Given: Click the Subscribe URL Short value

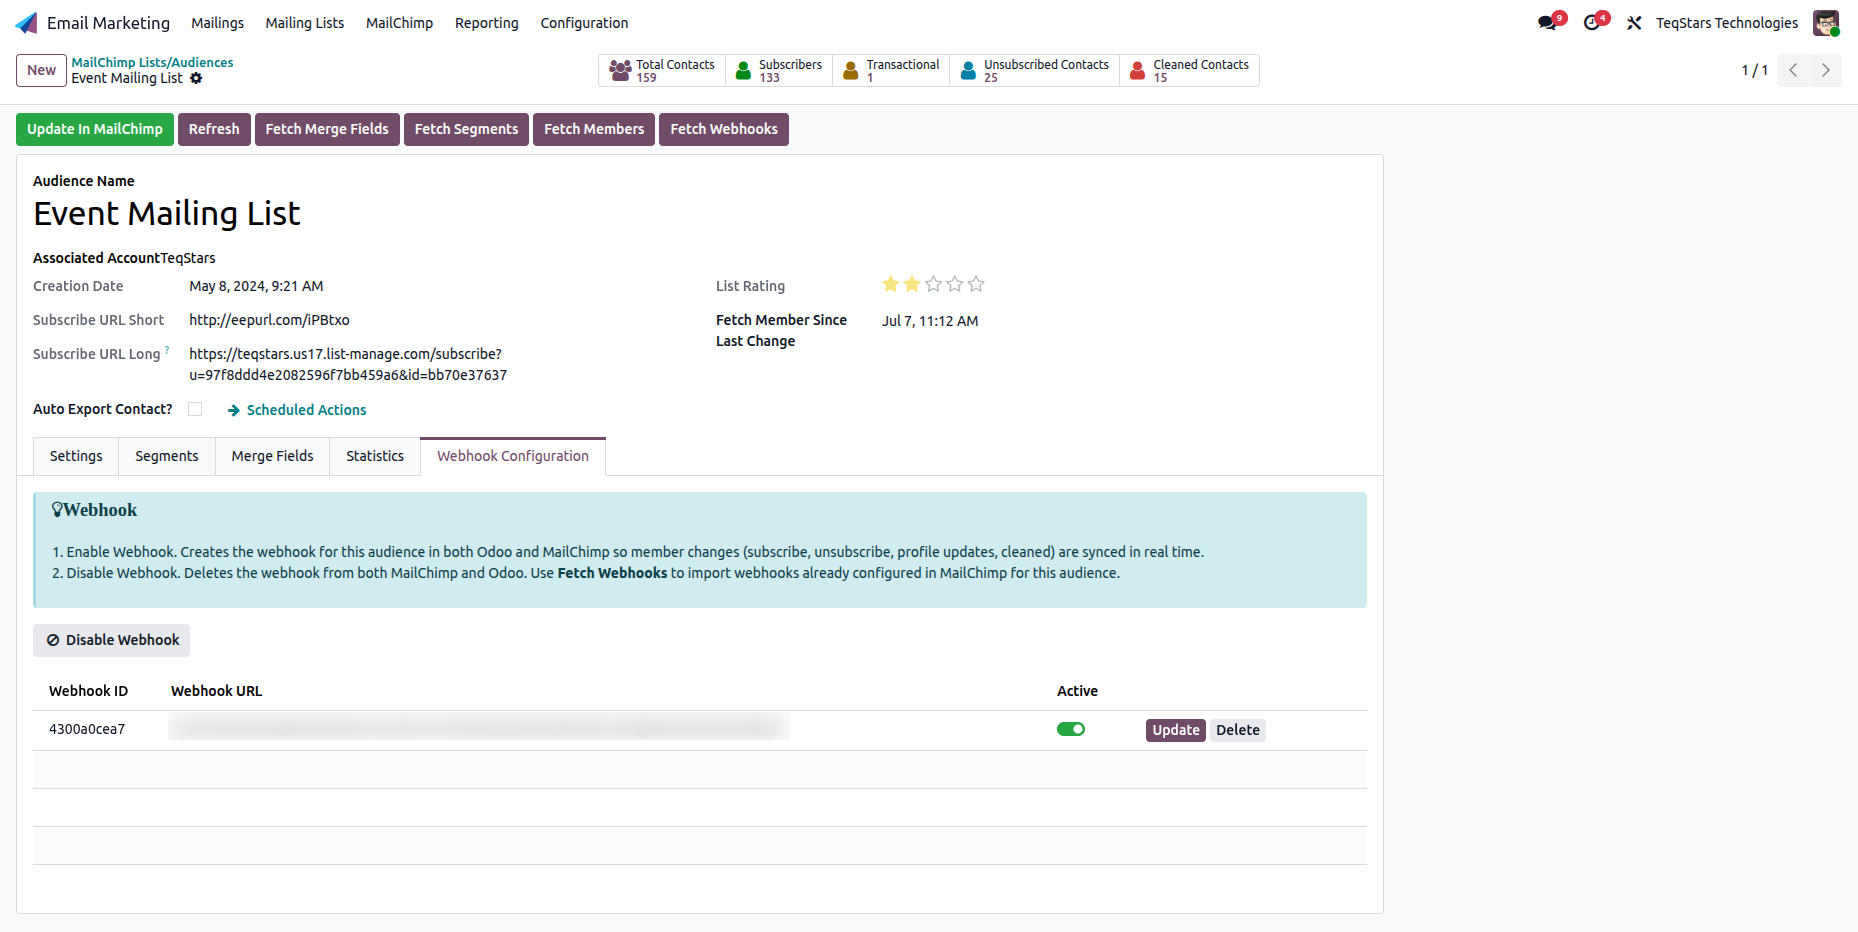Looking at the screenshot, I should click(x=269, y=320).
